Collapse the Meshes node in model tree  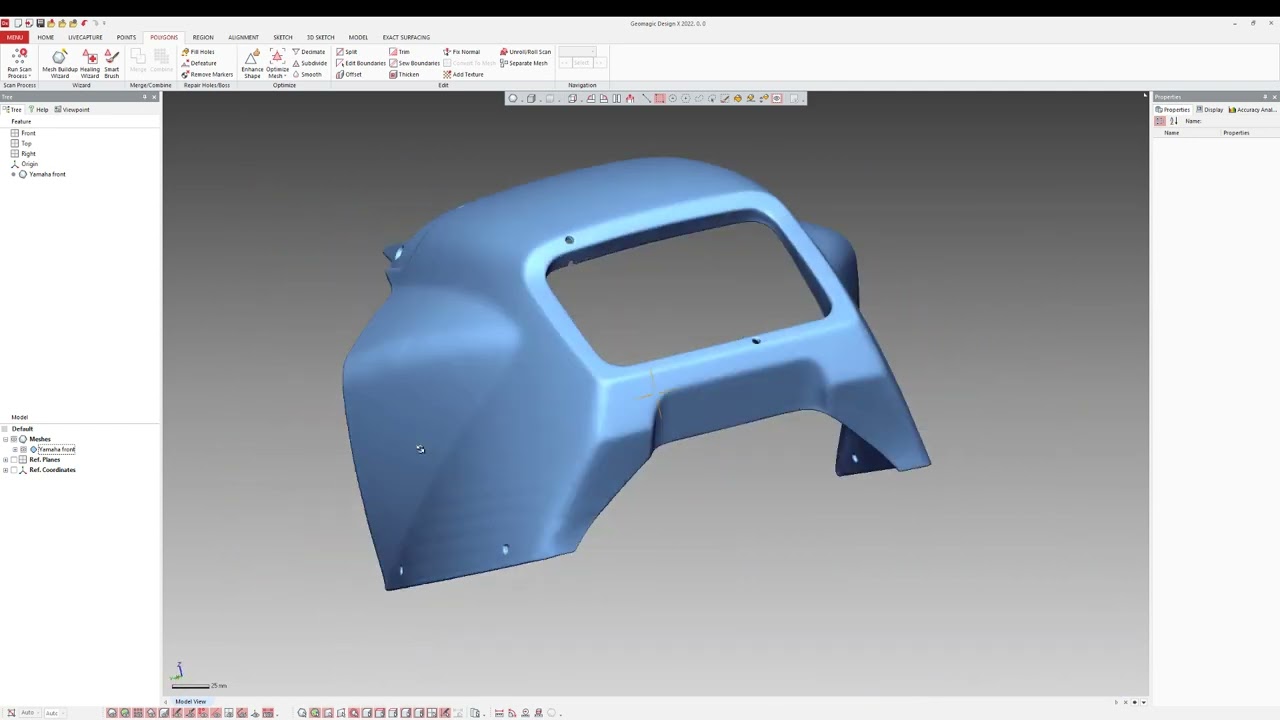click(6, 439)
